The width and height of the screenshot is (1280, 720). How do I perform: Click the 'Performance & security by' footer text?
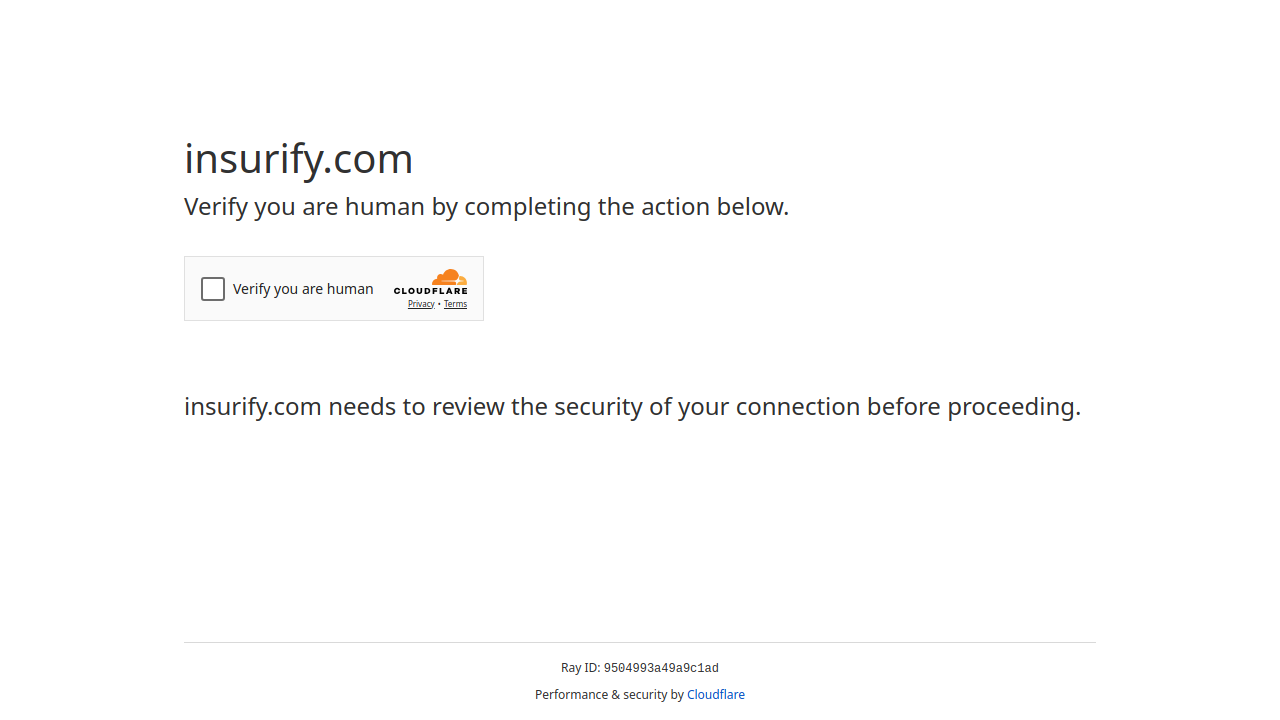(609, 695)
